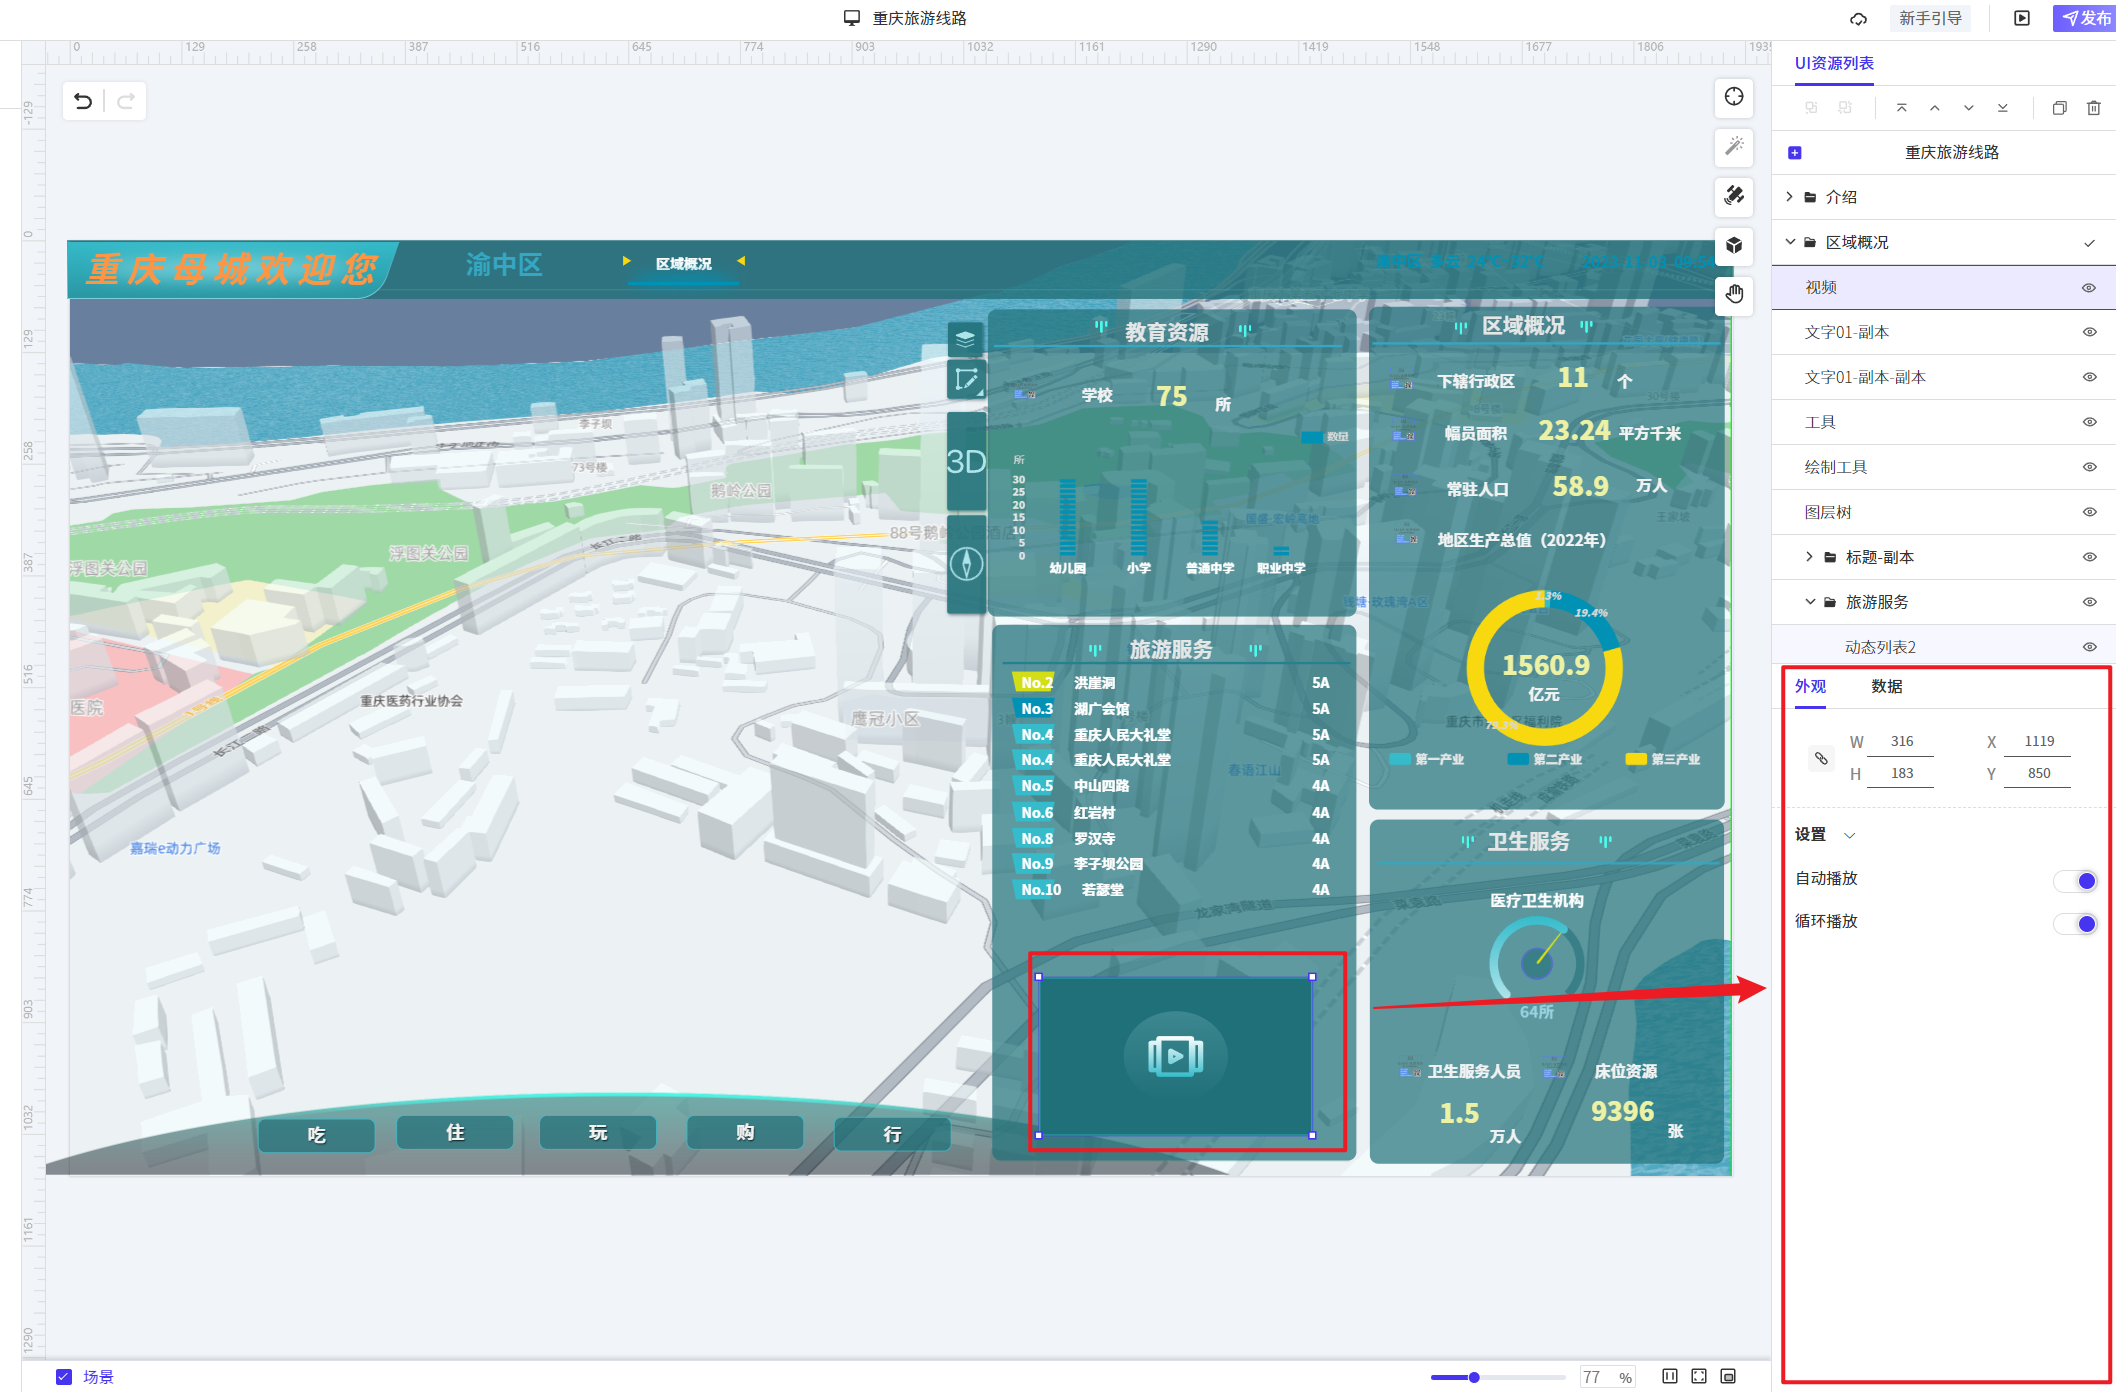
Task: Click the preview play icon in header
Action: coord(2022,18)
